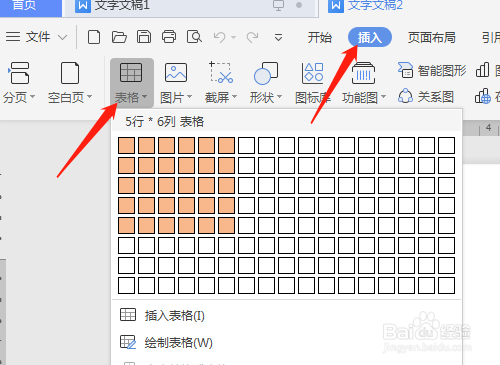Click the 截屏 screenshot icon
The width and height of the screenshot is (500, 365).
tap(221, 72)
